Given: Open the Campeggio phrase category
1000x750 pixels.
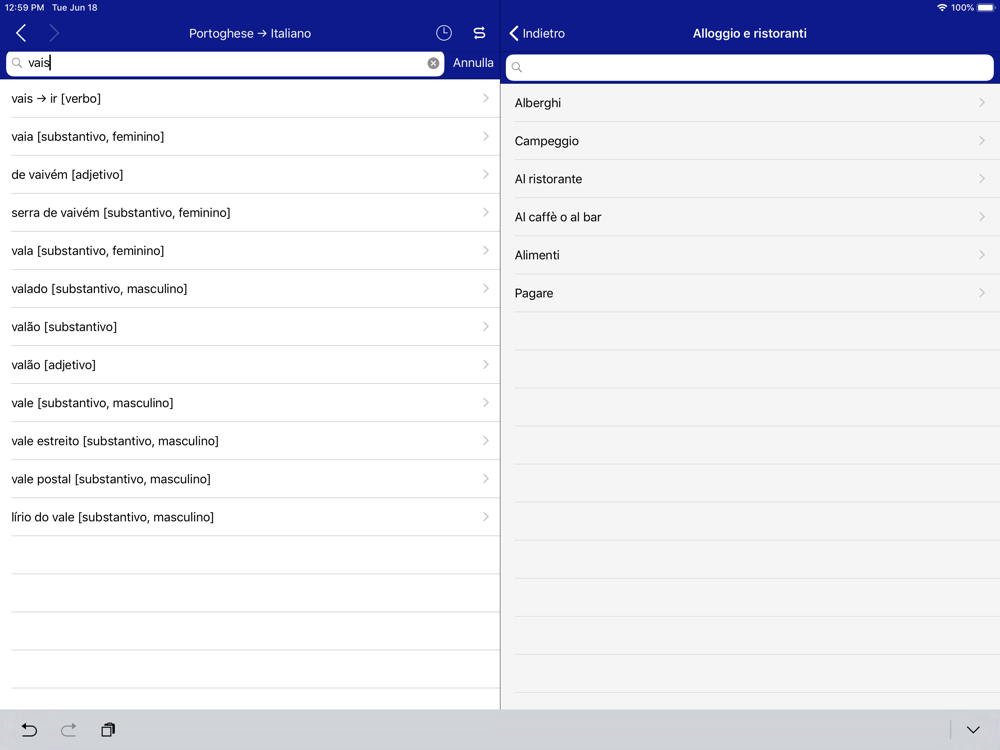Looking at the screenshot, I should (x=751, y=141).
